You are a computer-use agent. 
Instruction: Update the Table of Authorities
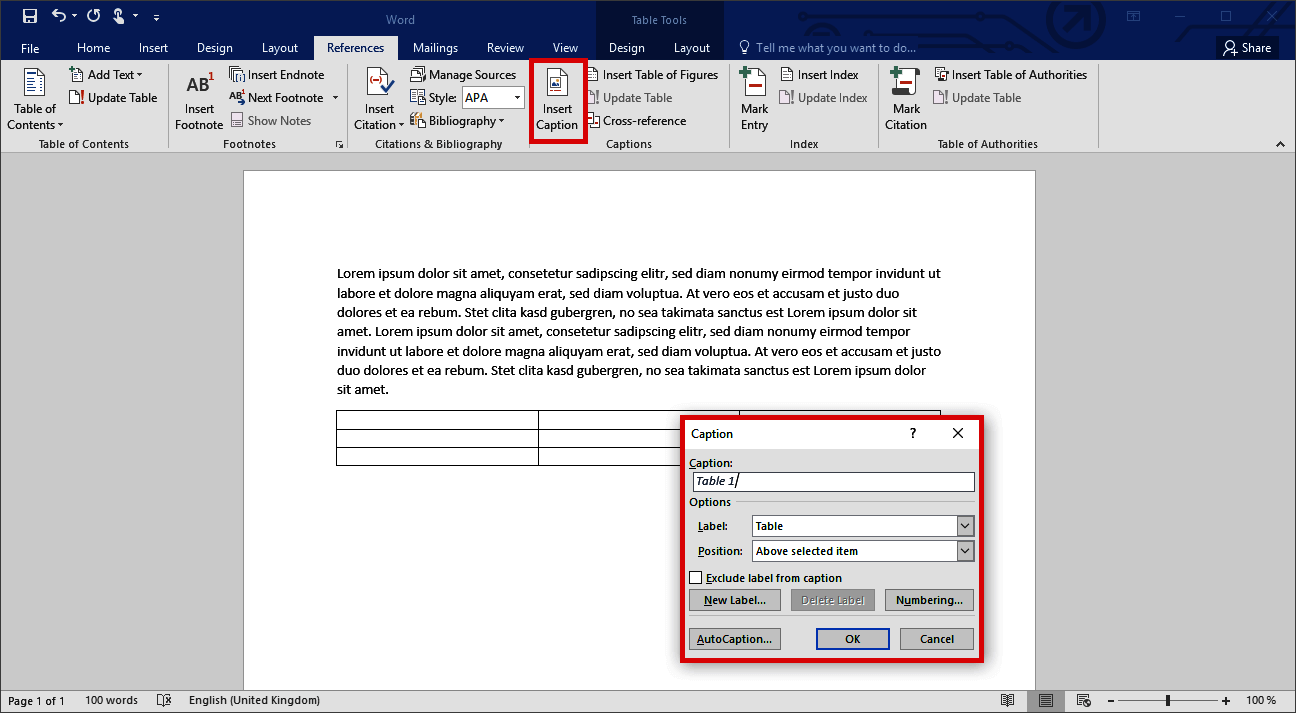(977, 97)
